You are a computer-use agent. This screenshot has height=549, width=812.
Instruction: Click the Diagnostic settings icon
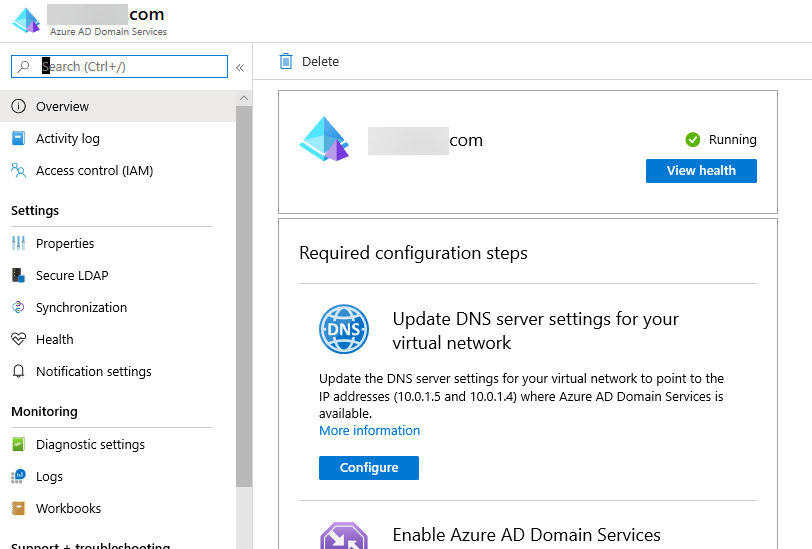click(18, 445)
